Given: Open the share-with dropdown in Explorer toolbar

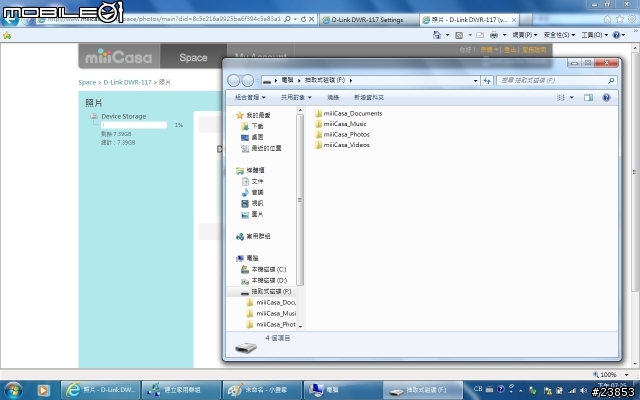Looking at the screenshot, I should click(x=296, y=98).
